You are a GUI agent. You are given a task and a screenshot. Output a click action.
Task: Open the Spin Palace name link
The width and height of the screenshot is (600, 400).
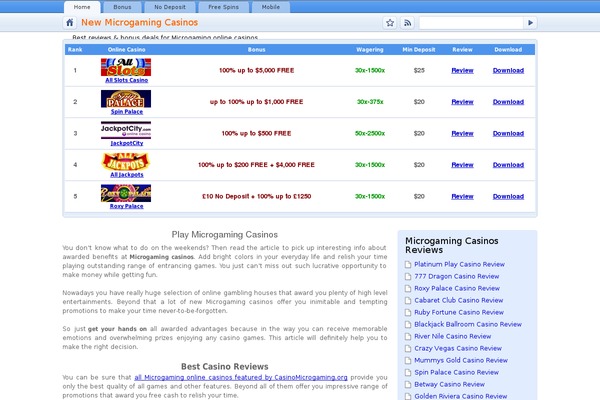click(x=127, y=112)
